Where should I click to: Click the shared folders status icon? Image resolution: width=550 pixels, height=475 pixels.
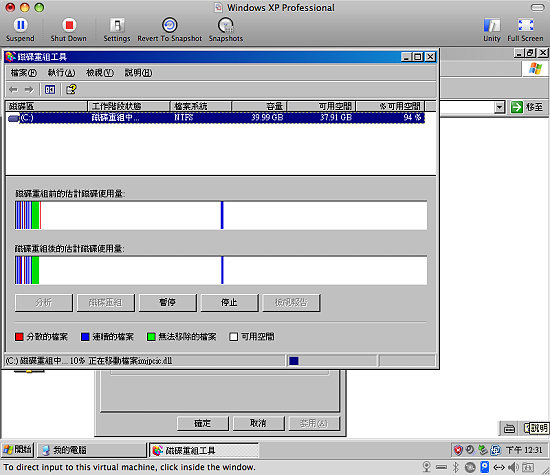528,467
